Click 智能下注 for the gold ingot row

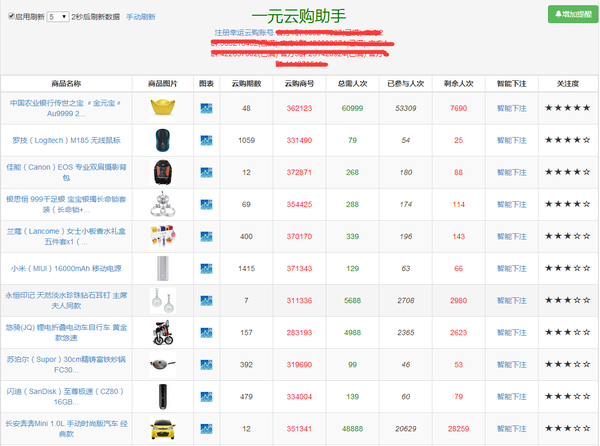pos(512,108)
